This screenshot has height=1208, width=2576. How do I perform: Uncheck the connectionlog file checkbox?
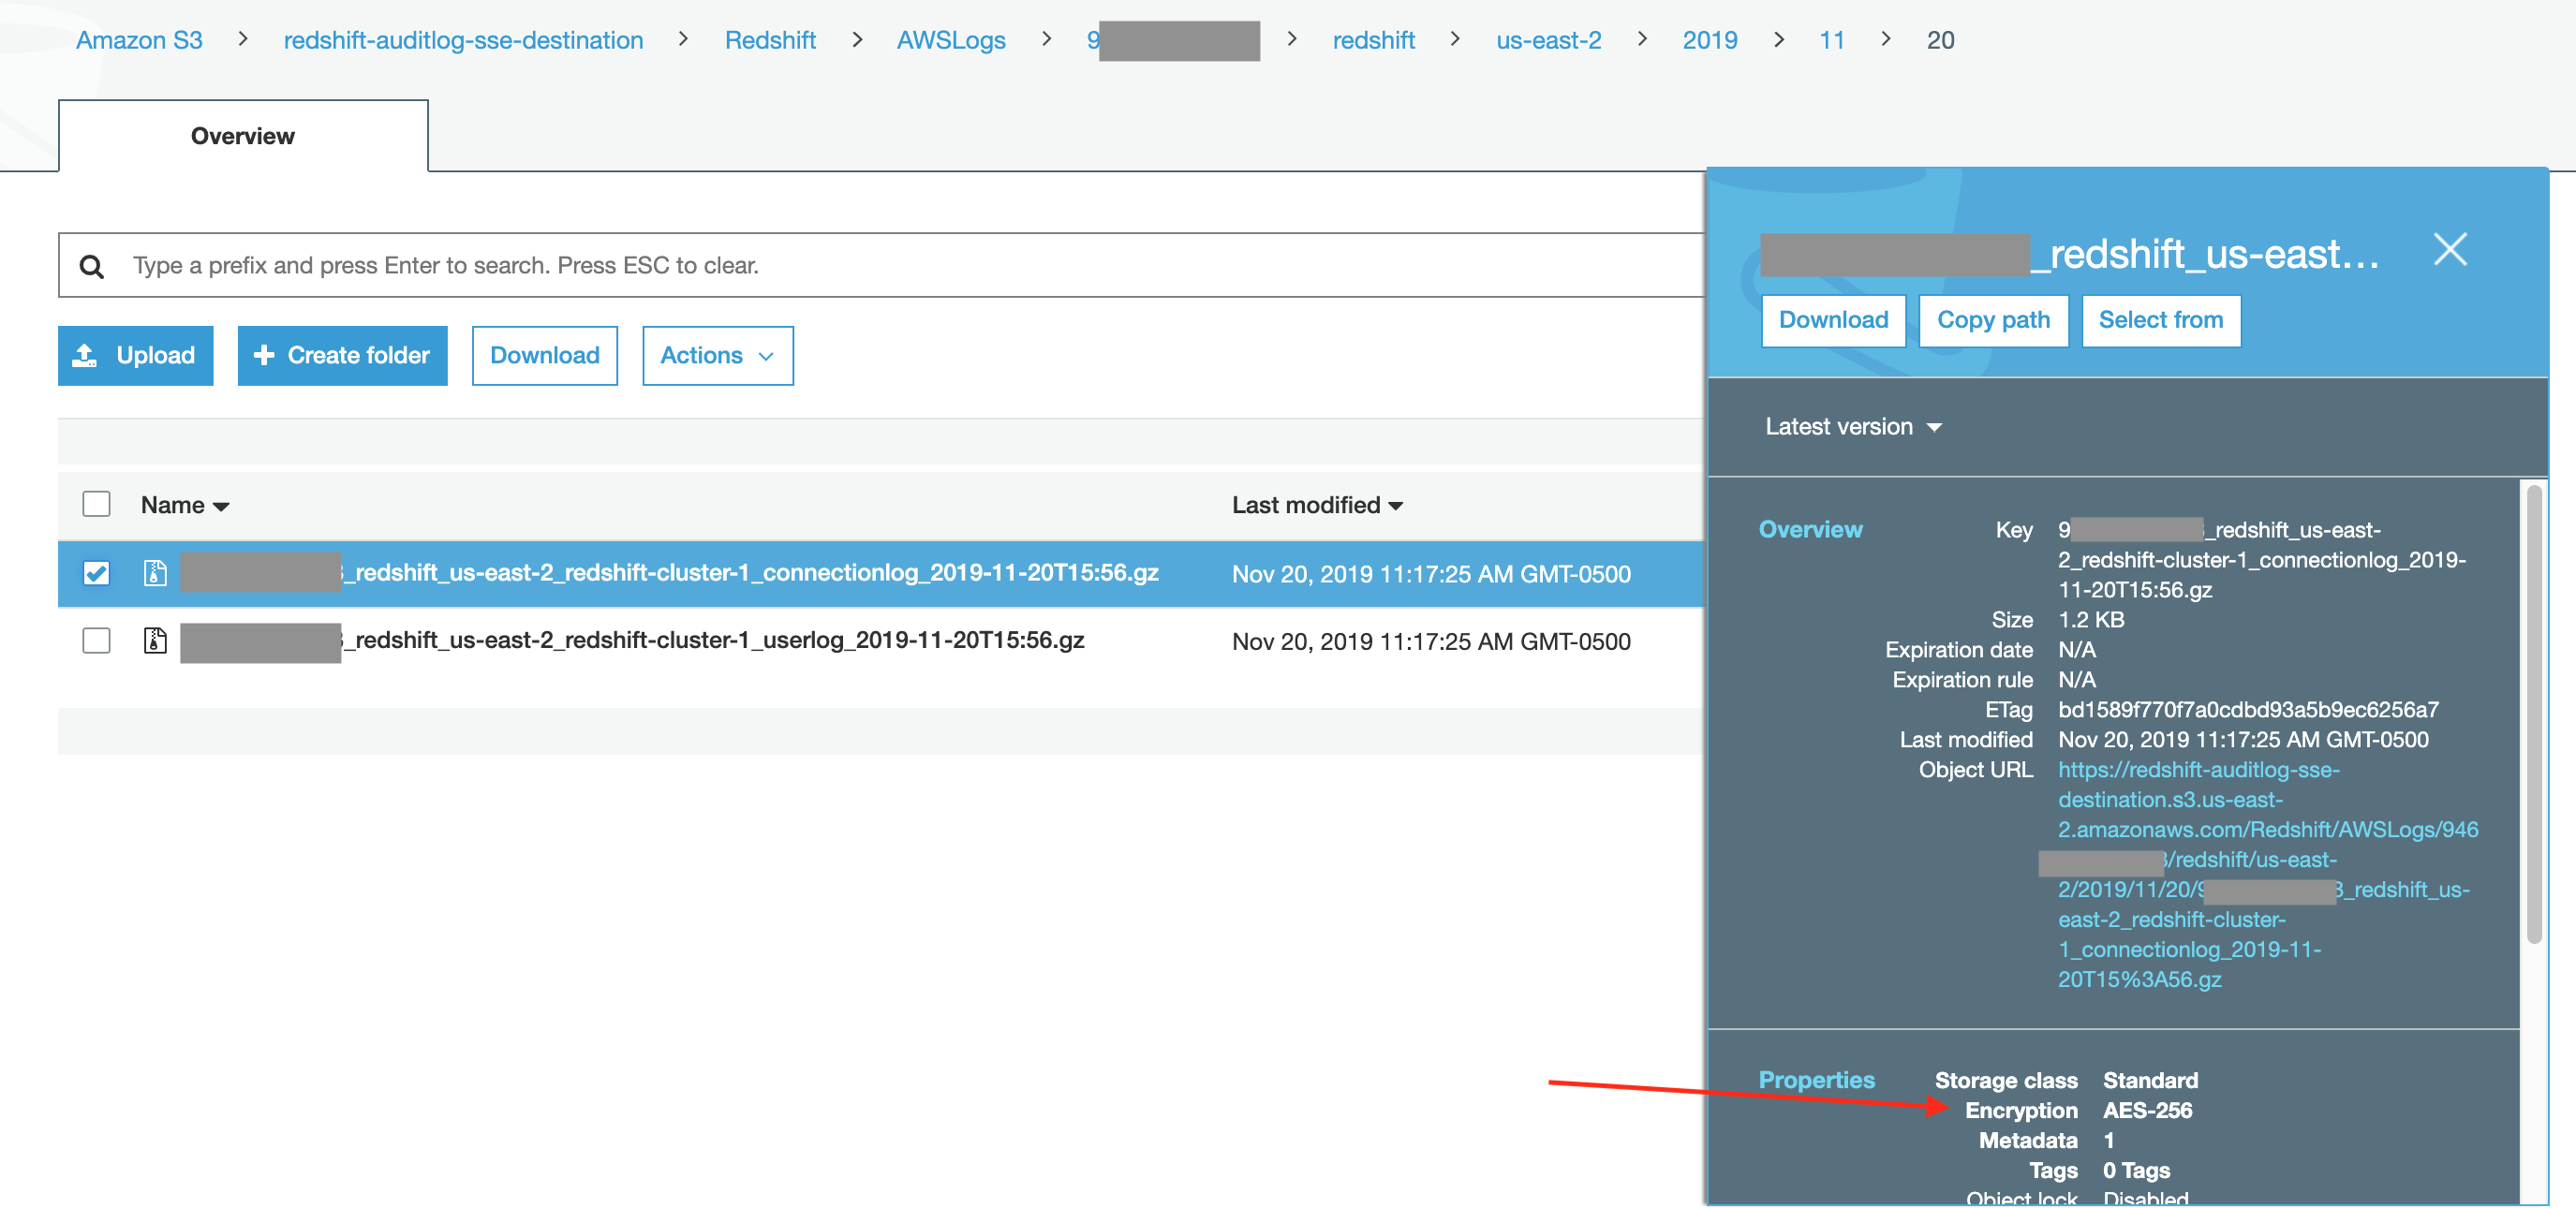coord(96,573)
